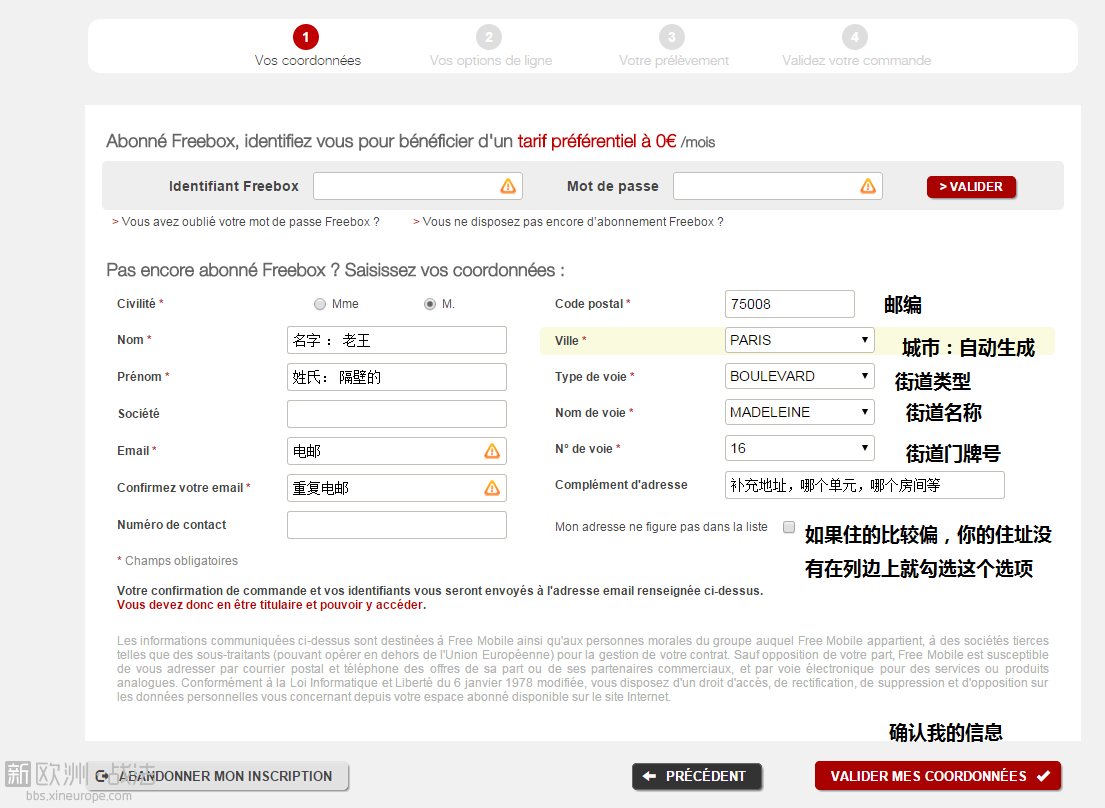Select the M. civility radio button
1105x808 pixels.
430,304
